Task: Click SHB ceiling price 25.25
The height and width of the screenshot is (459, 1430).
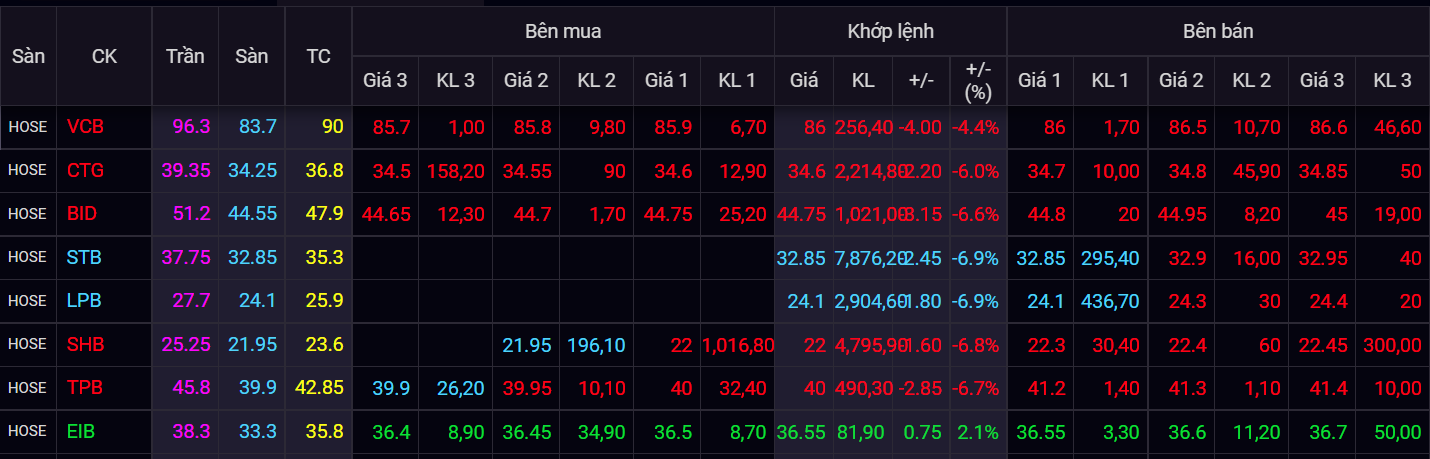Action: [186, 344]
